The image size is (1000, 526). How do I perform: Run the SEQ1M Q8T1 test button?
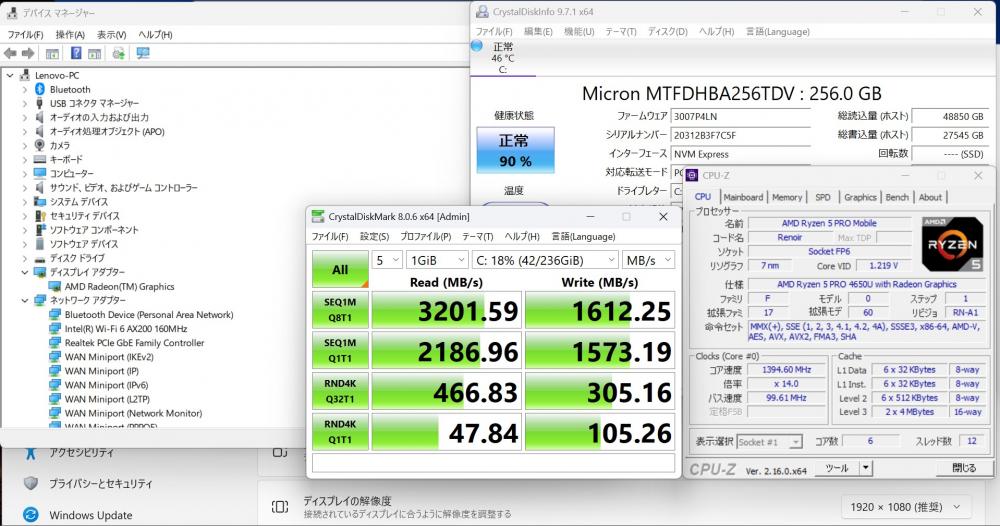[340, 310]
